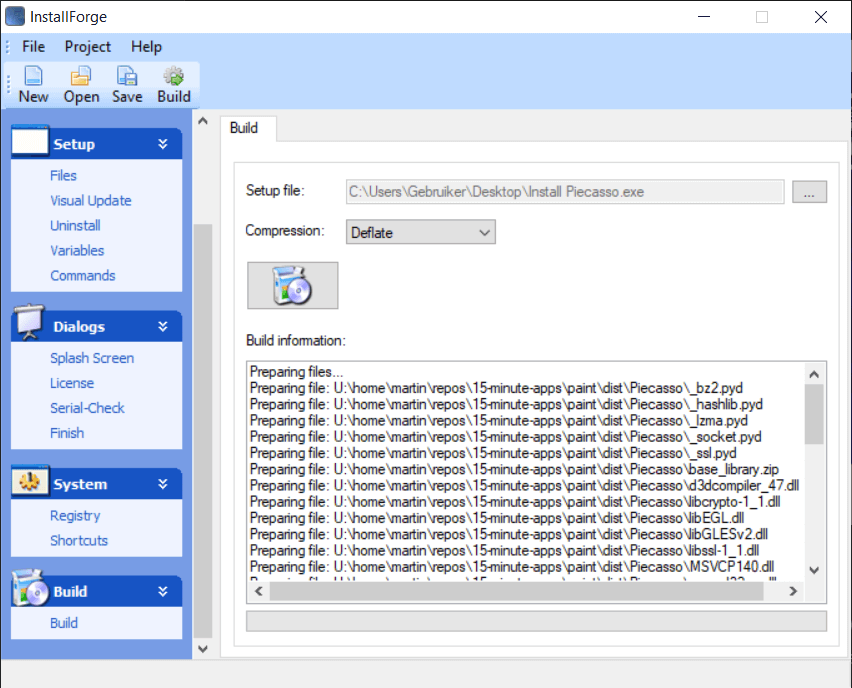852x688 pixels.
Task: Open the Compression dropdown showing Deflate
Action: click(421, 232)
